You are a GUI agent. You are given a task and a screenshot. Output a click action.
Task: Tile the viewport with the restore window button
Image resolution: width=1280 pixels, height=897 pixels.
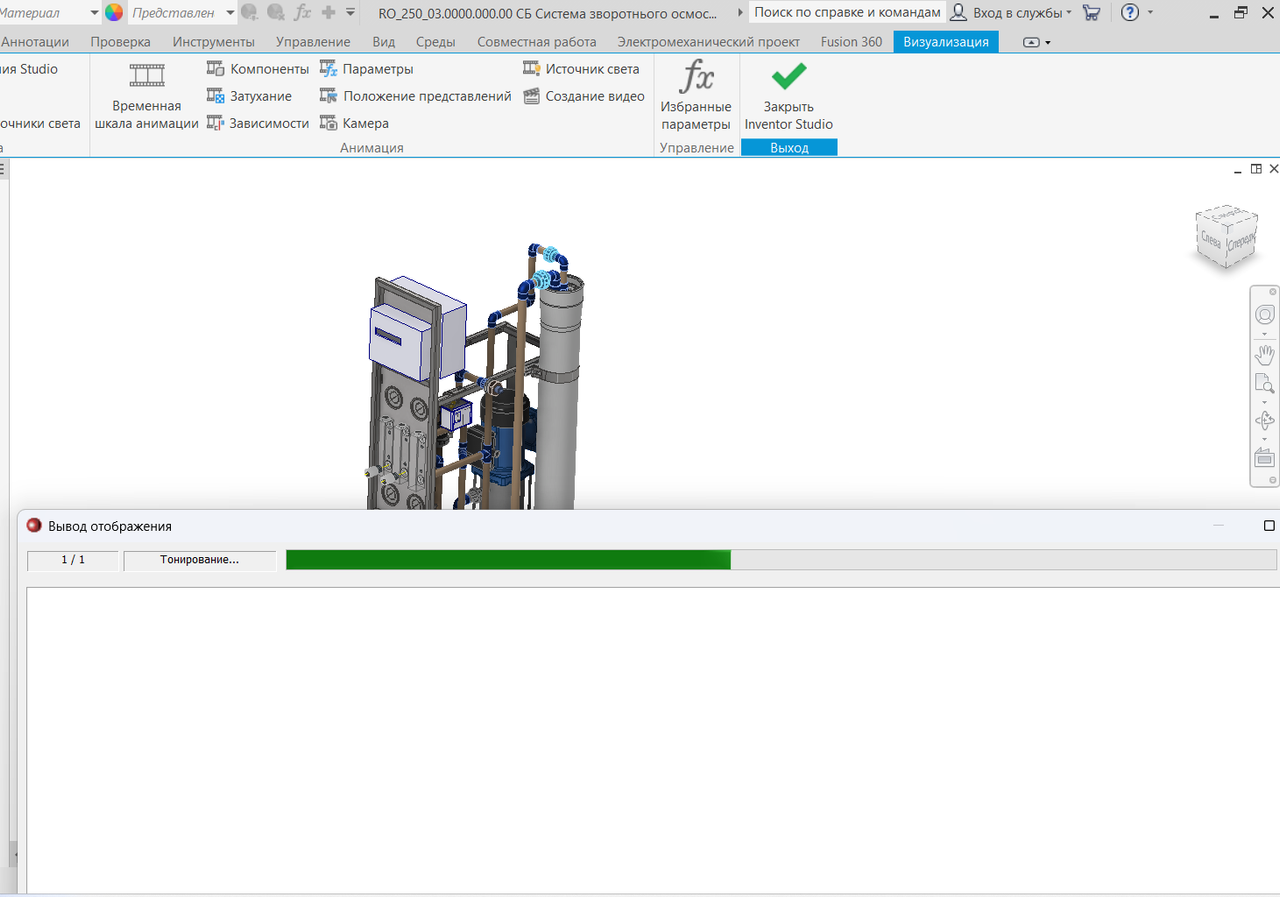click(1256, 170)
